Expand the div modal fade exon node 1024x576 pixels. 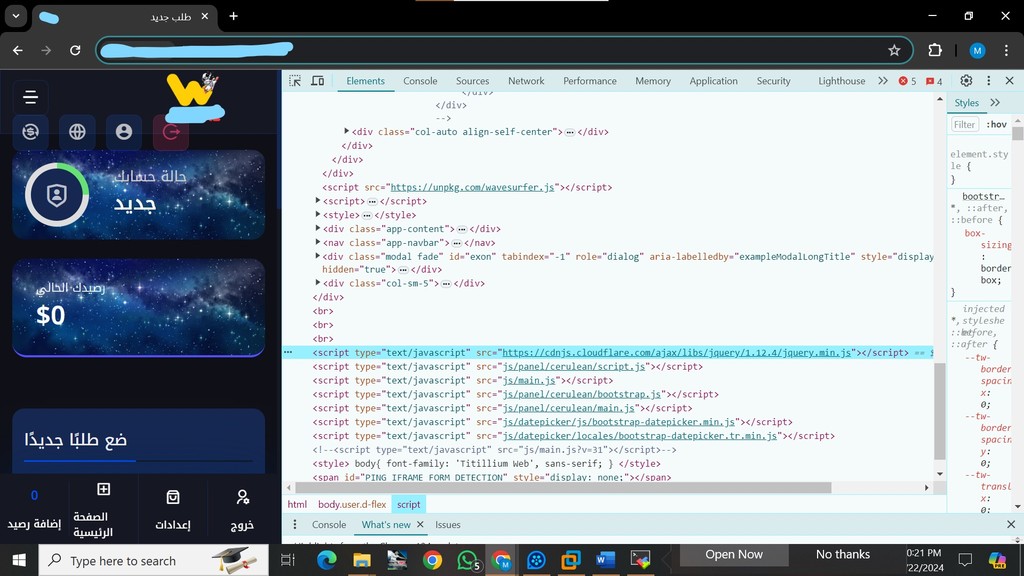pos(318,256)
